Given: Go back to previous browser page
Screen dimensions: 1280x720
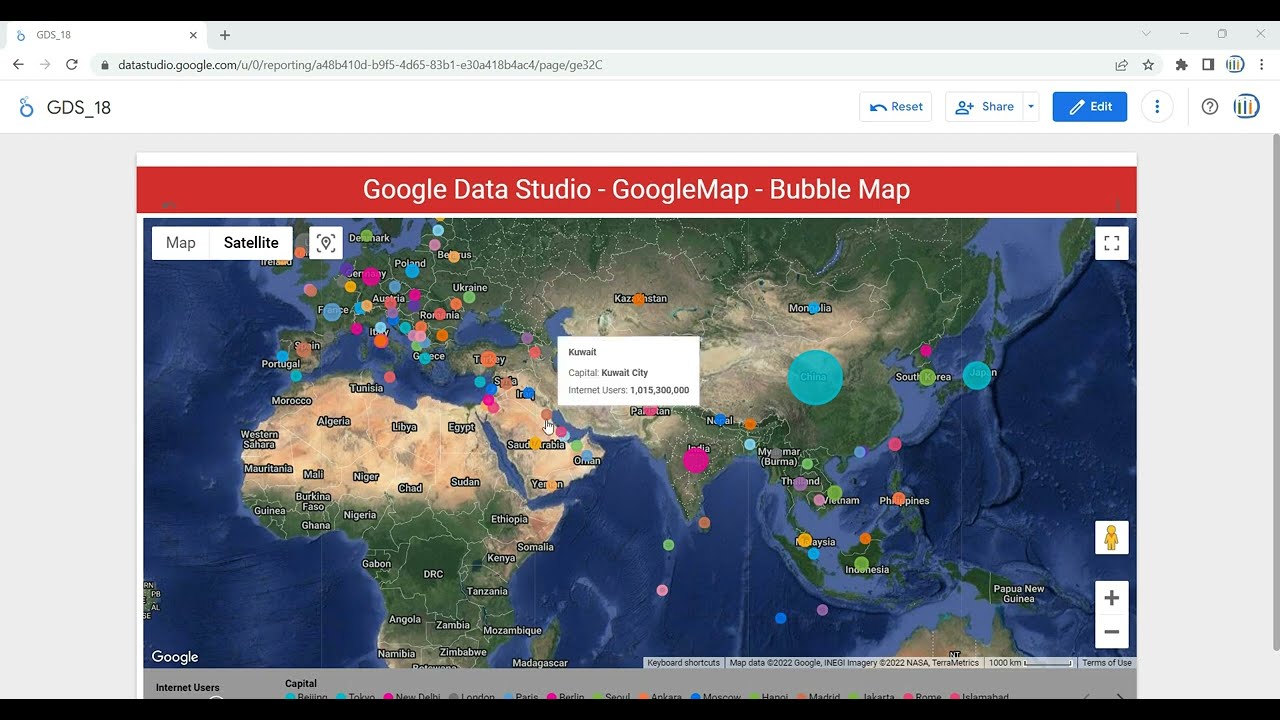Looking at the screenshot, I should pyautogui.click(x=18, y=64).
